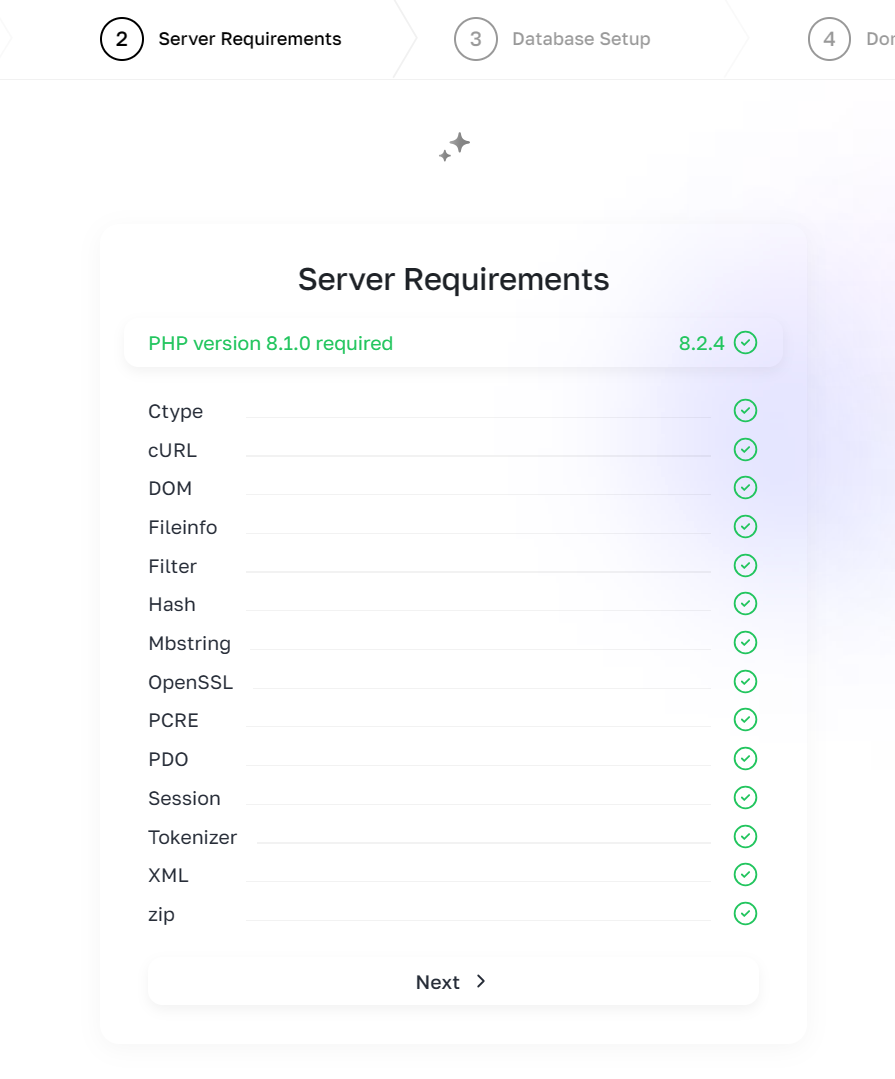Click the "Mbstring" extension label

click(190, 643)
